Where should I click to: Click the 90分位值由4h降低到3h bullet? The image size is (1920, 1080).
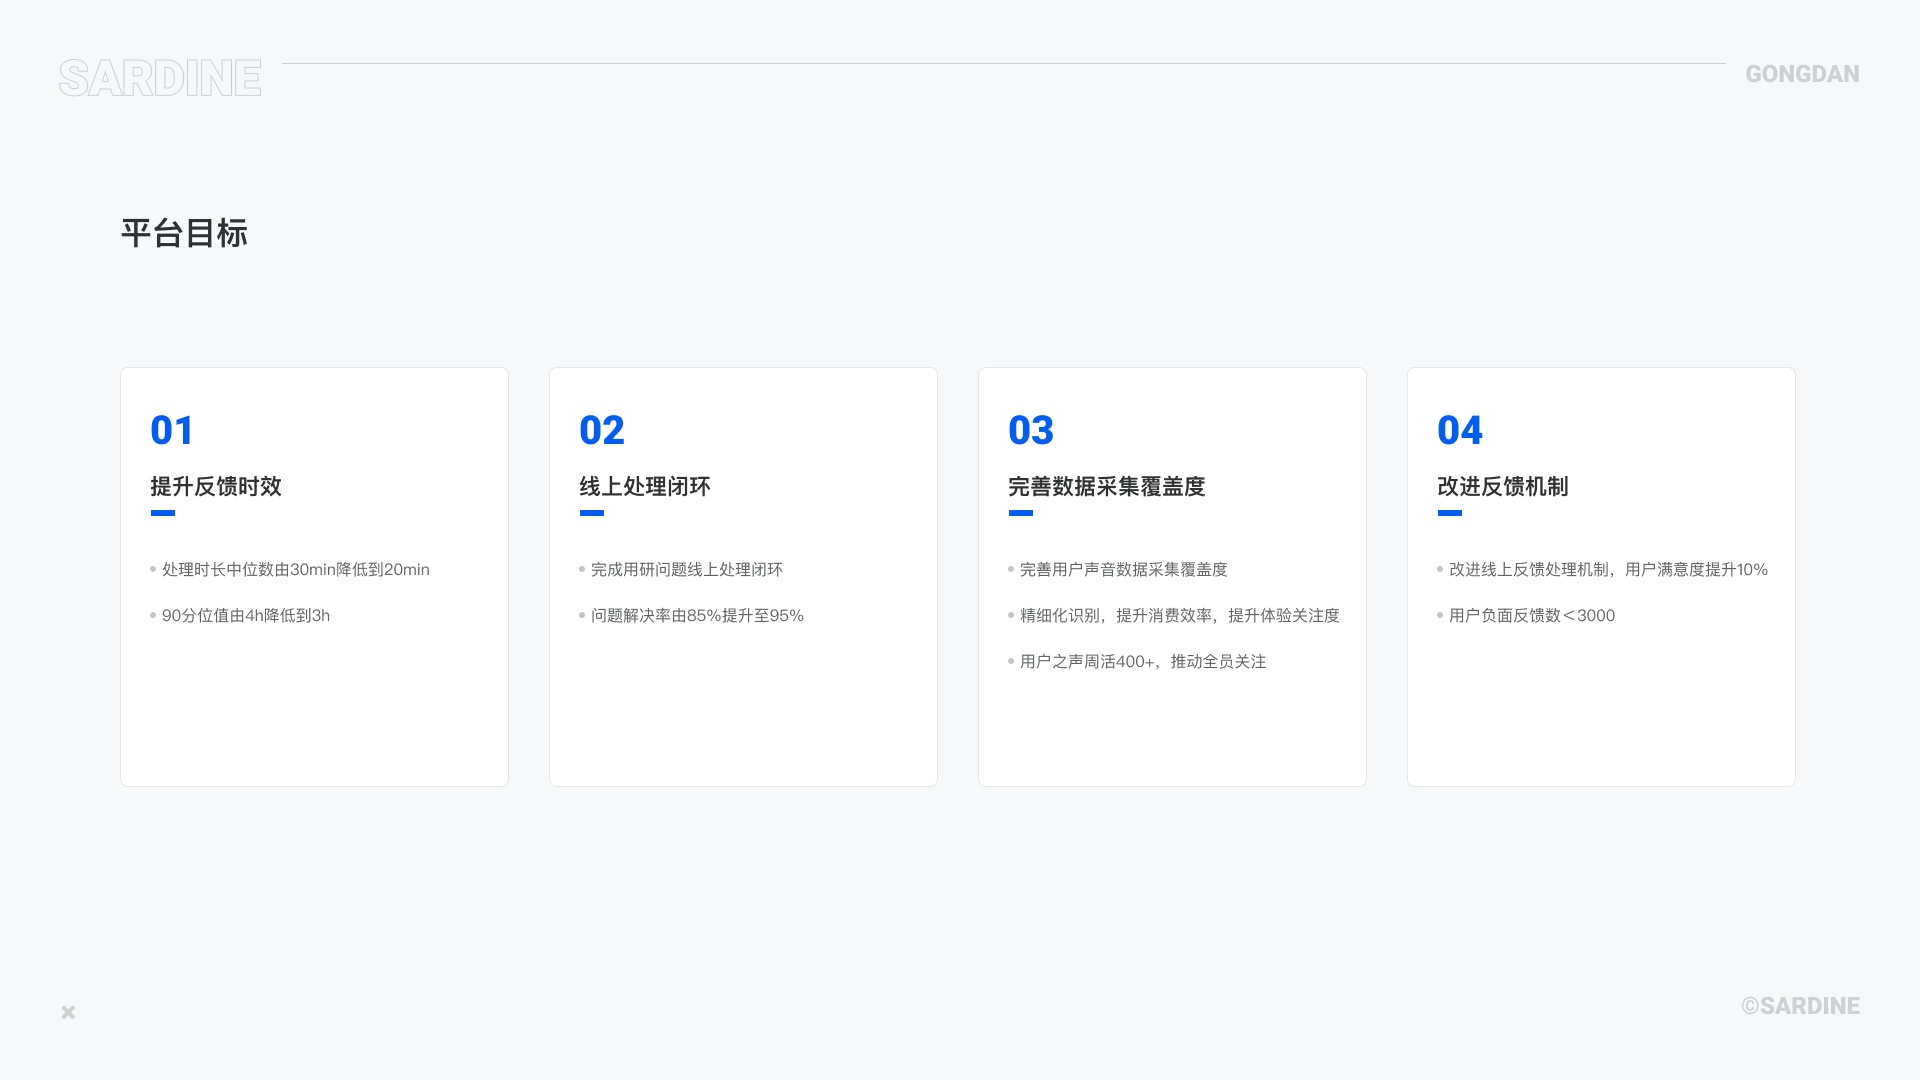click(245, 615)
